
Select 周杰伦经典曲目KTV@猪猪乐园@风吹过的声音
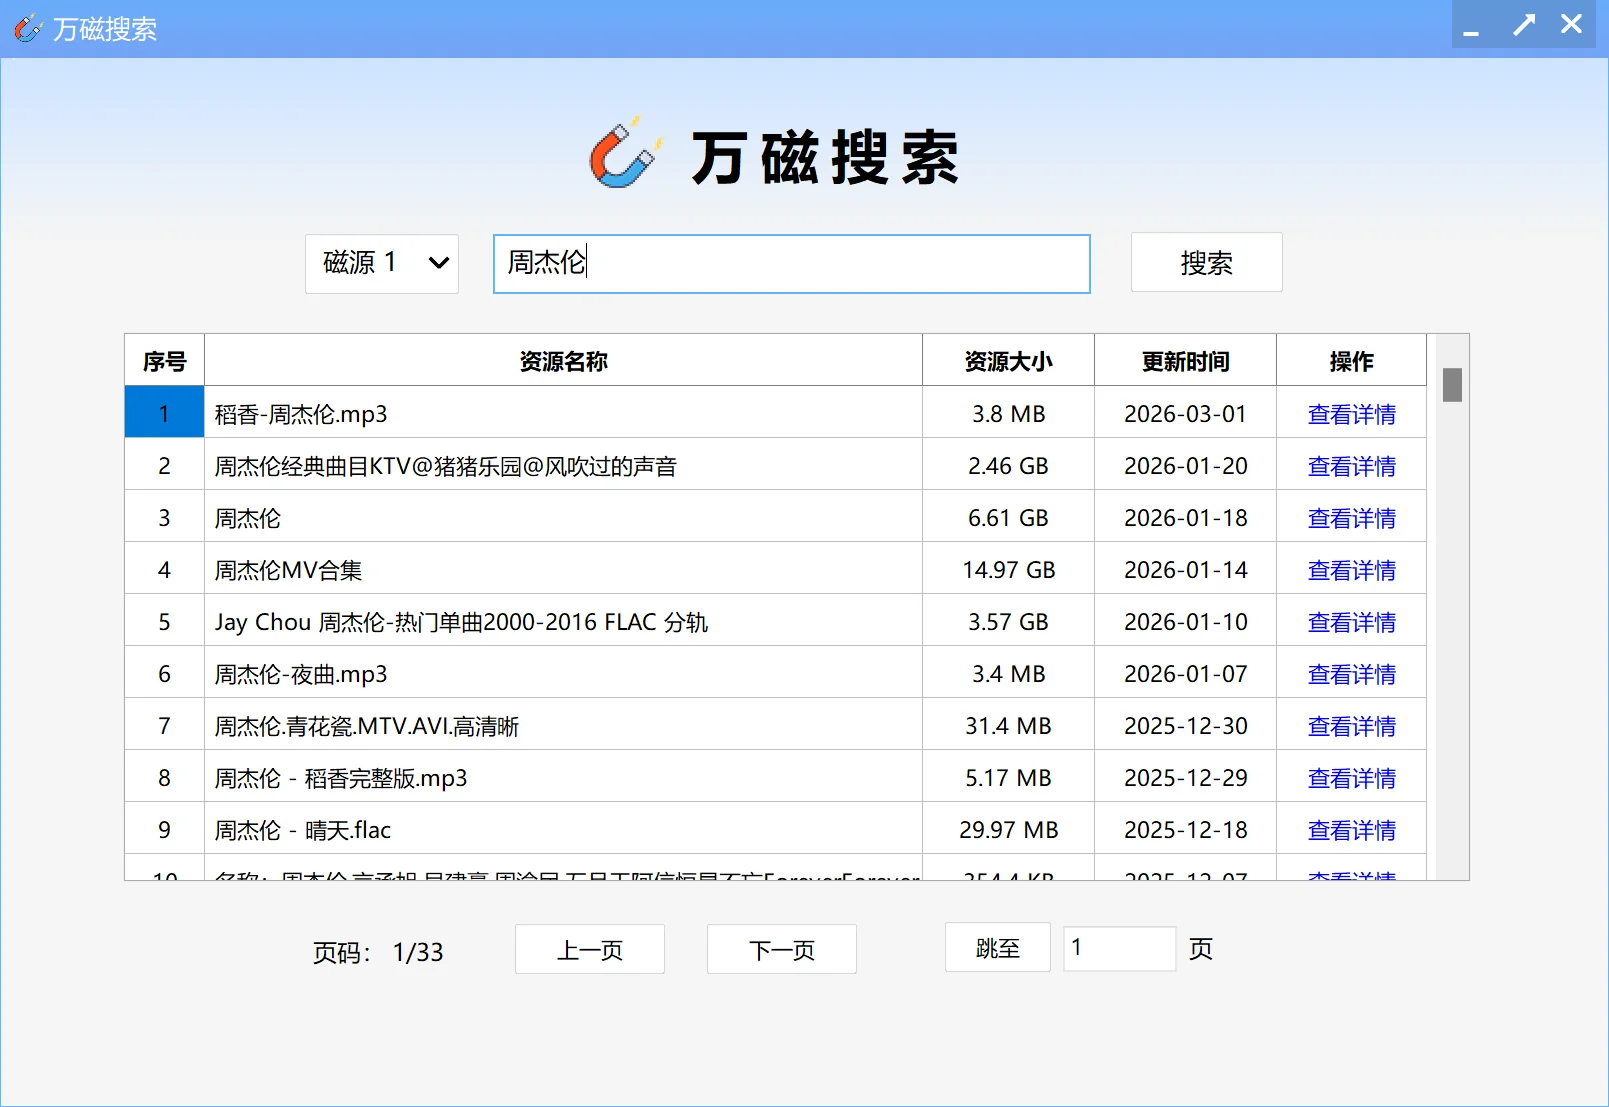[x=563, y=466]
